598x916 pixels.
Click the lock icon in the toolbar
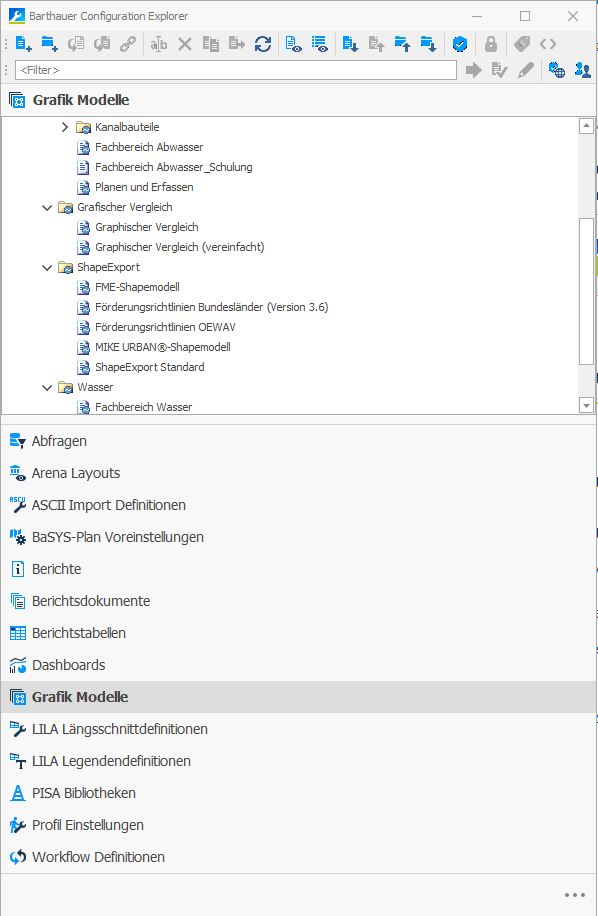tap(490, 44)
